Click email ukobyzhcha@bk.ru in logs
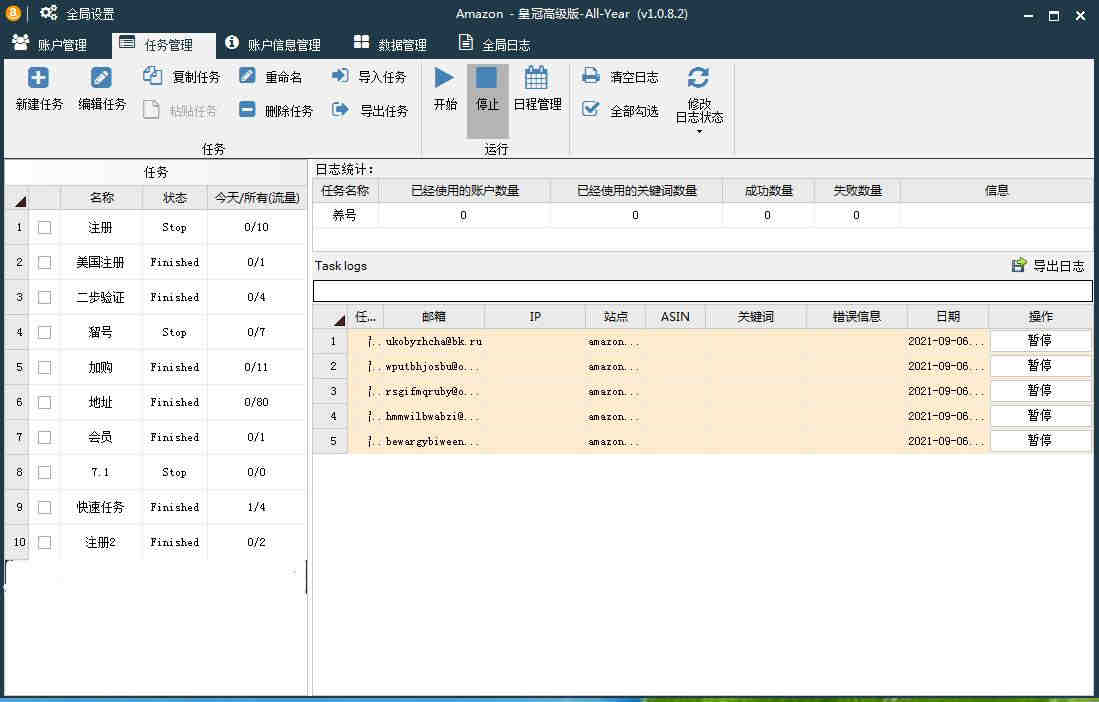The height and width of the screenshot is (702, 1099). pos(434,341)
